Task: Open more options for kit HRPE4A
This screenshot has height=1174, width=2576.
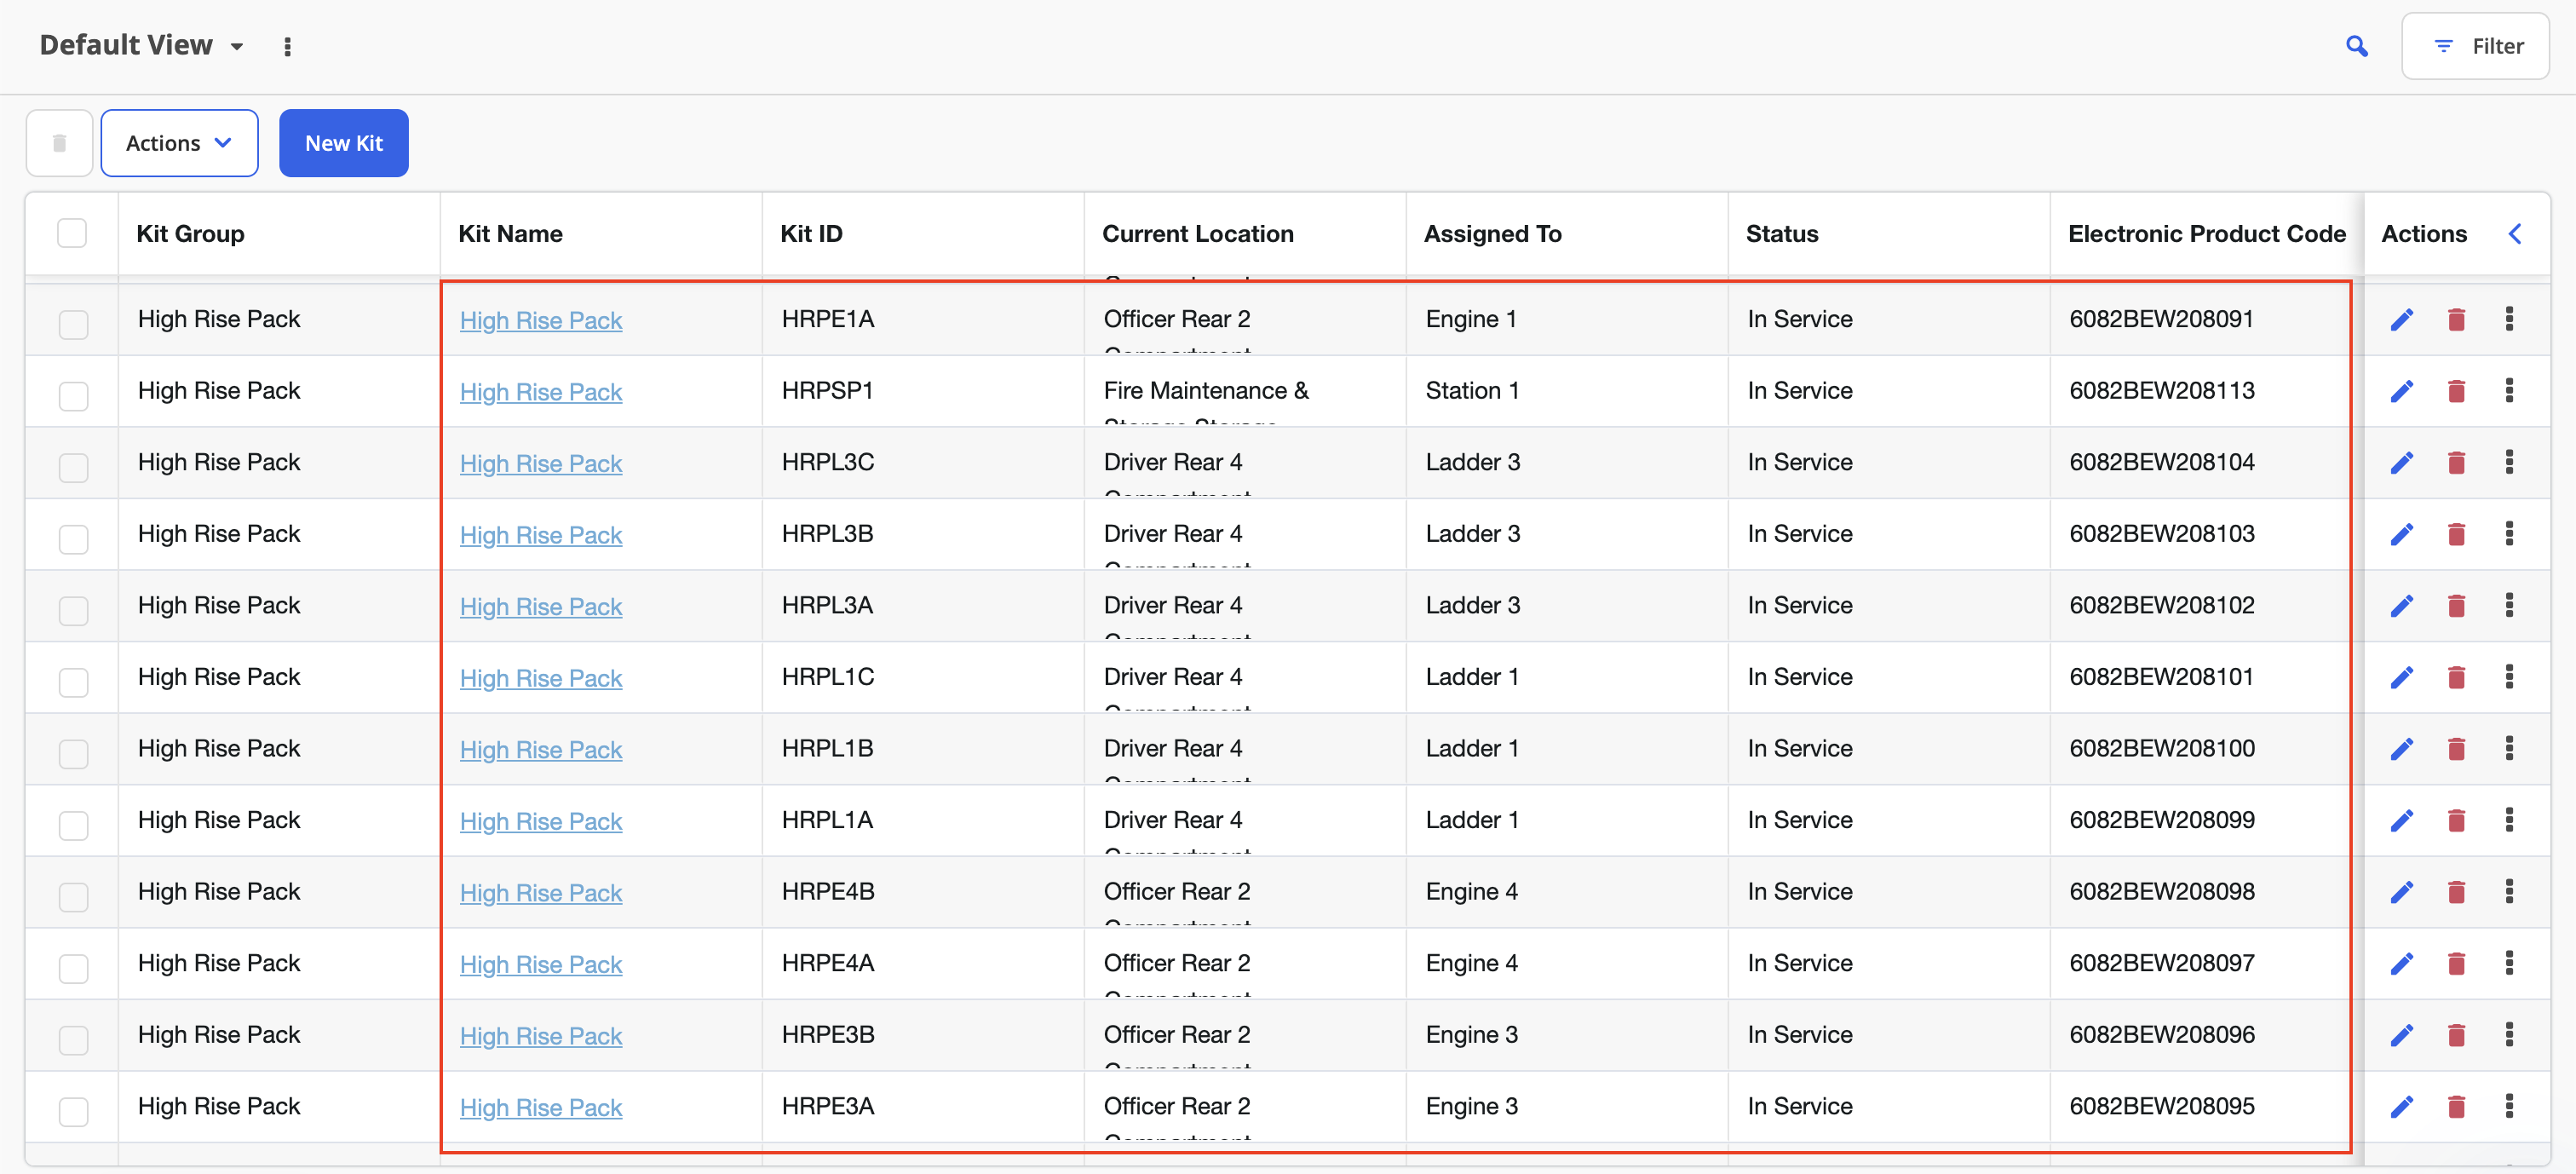Action: (2509, 963)
